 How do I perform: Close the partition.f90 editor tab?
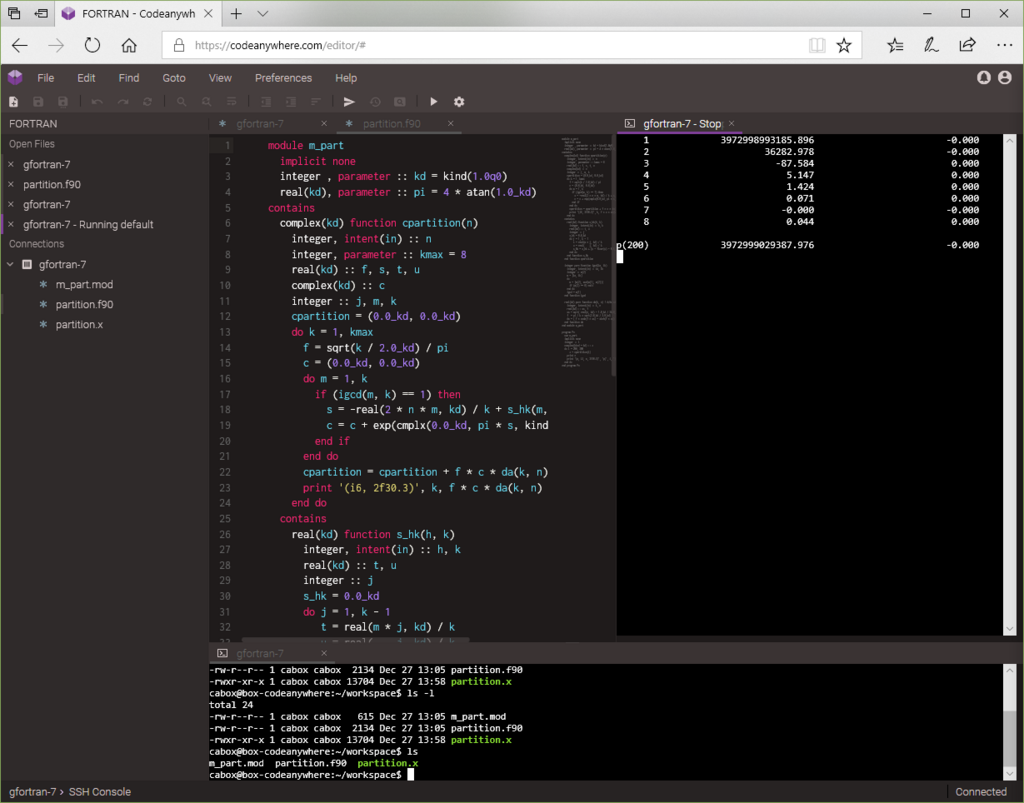tap(451, 123)
